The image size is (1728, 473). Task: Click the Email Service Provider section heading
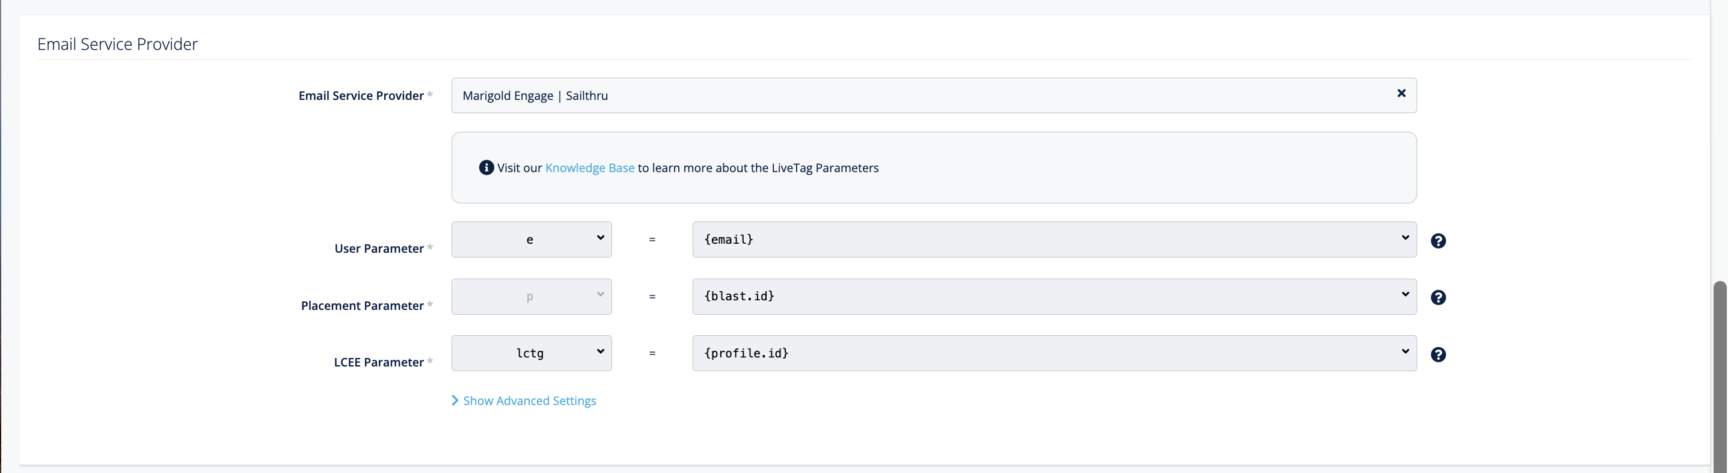[x=117, y=44]
